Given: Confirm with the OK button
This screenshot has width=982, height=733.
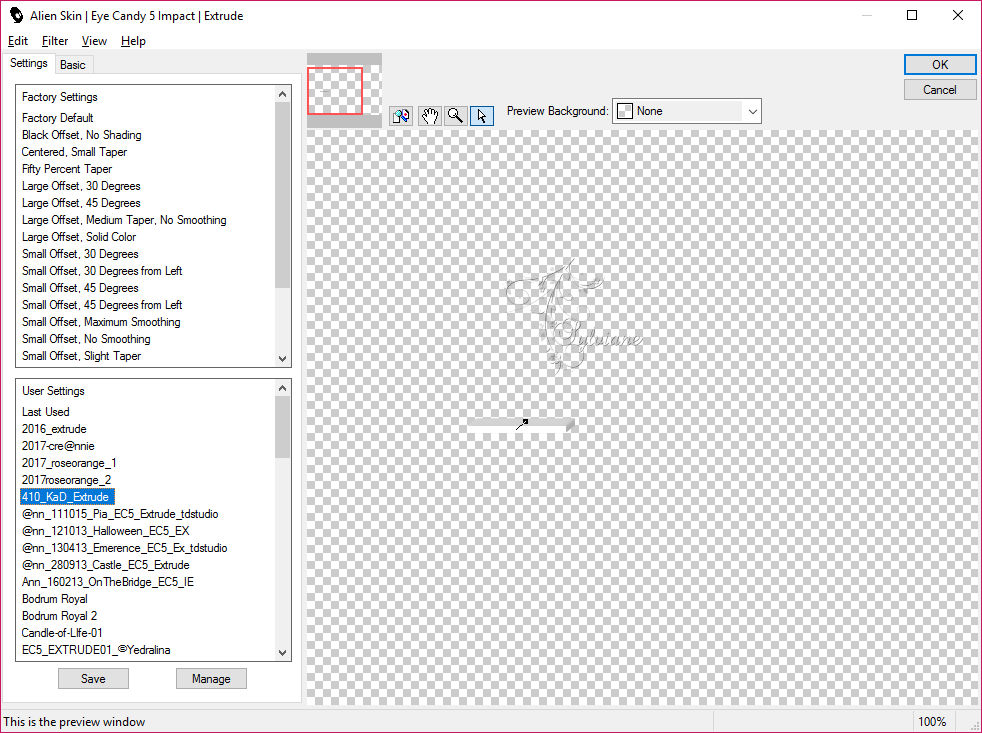Looking at the screenshot, I should tap(939, 65).
